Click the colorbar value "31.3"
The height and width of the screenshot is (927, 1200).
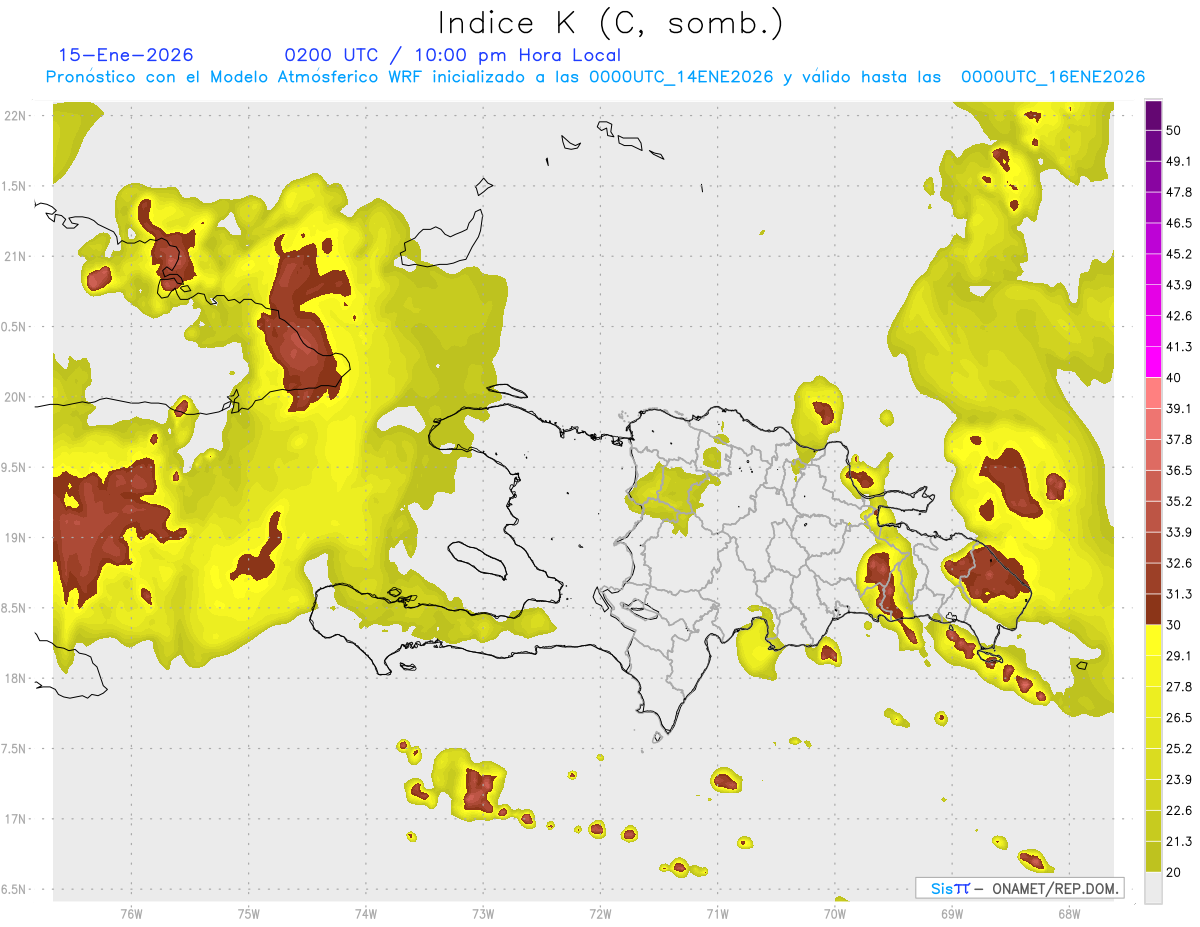[1178, 595]
